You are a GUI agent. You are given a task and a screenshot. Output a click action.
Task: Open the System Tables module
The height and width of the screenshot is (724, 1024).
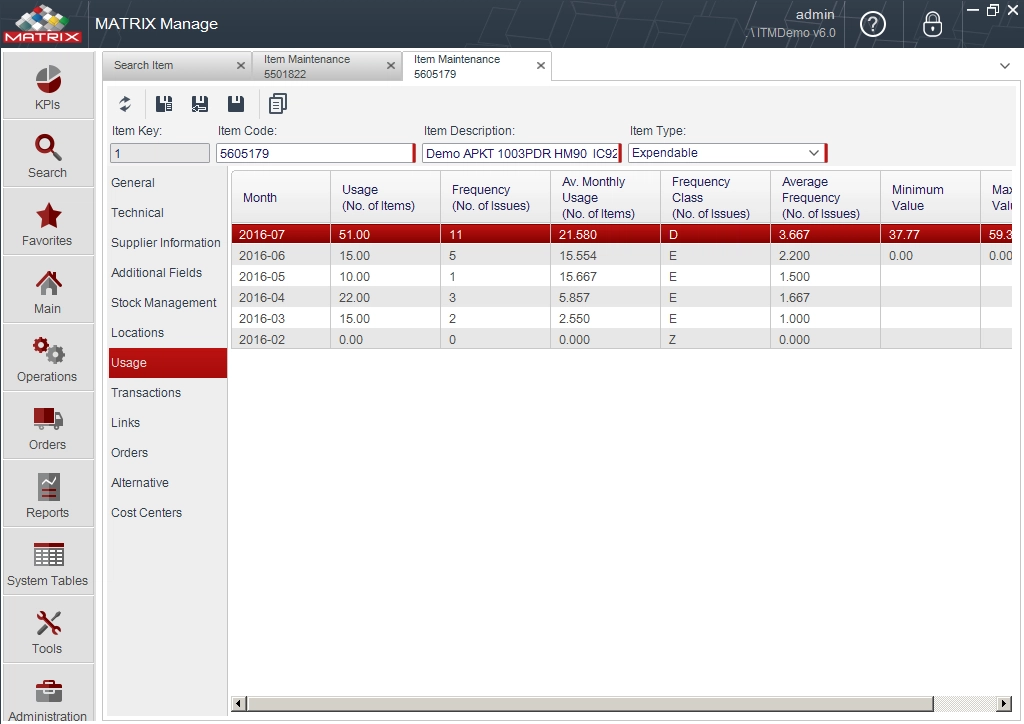click(x=48, y=562)
